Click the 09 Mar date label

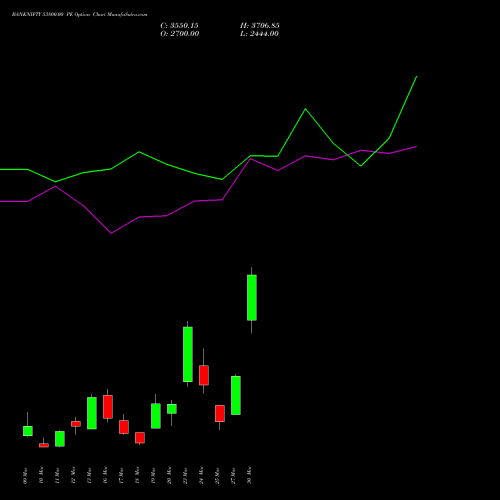(x=26, y=476)
